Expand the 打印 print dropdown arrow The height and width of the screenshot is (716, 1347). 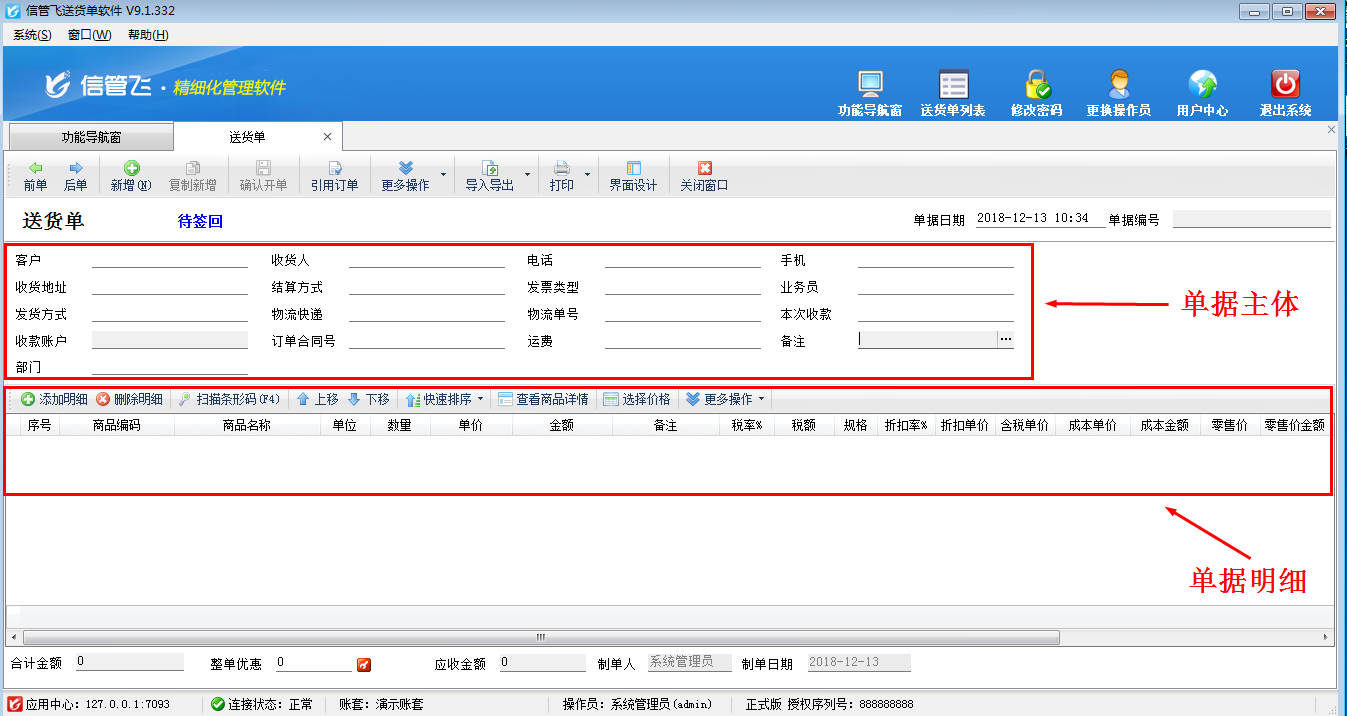(x=586, y=175)
